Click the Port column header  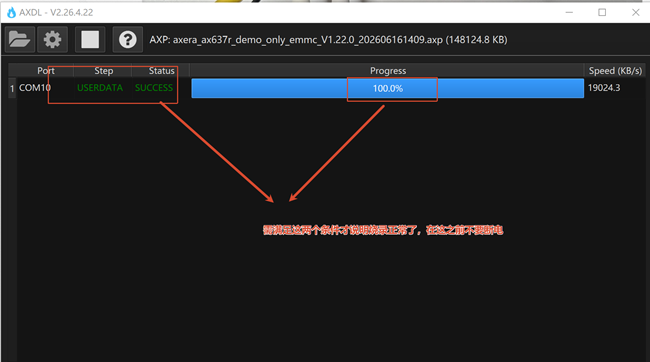click(x=46, y=70)
